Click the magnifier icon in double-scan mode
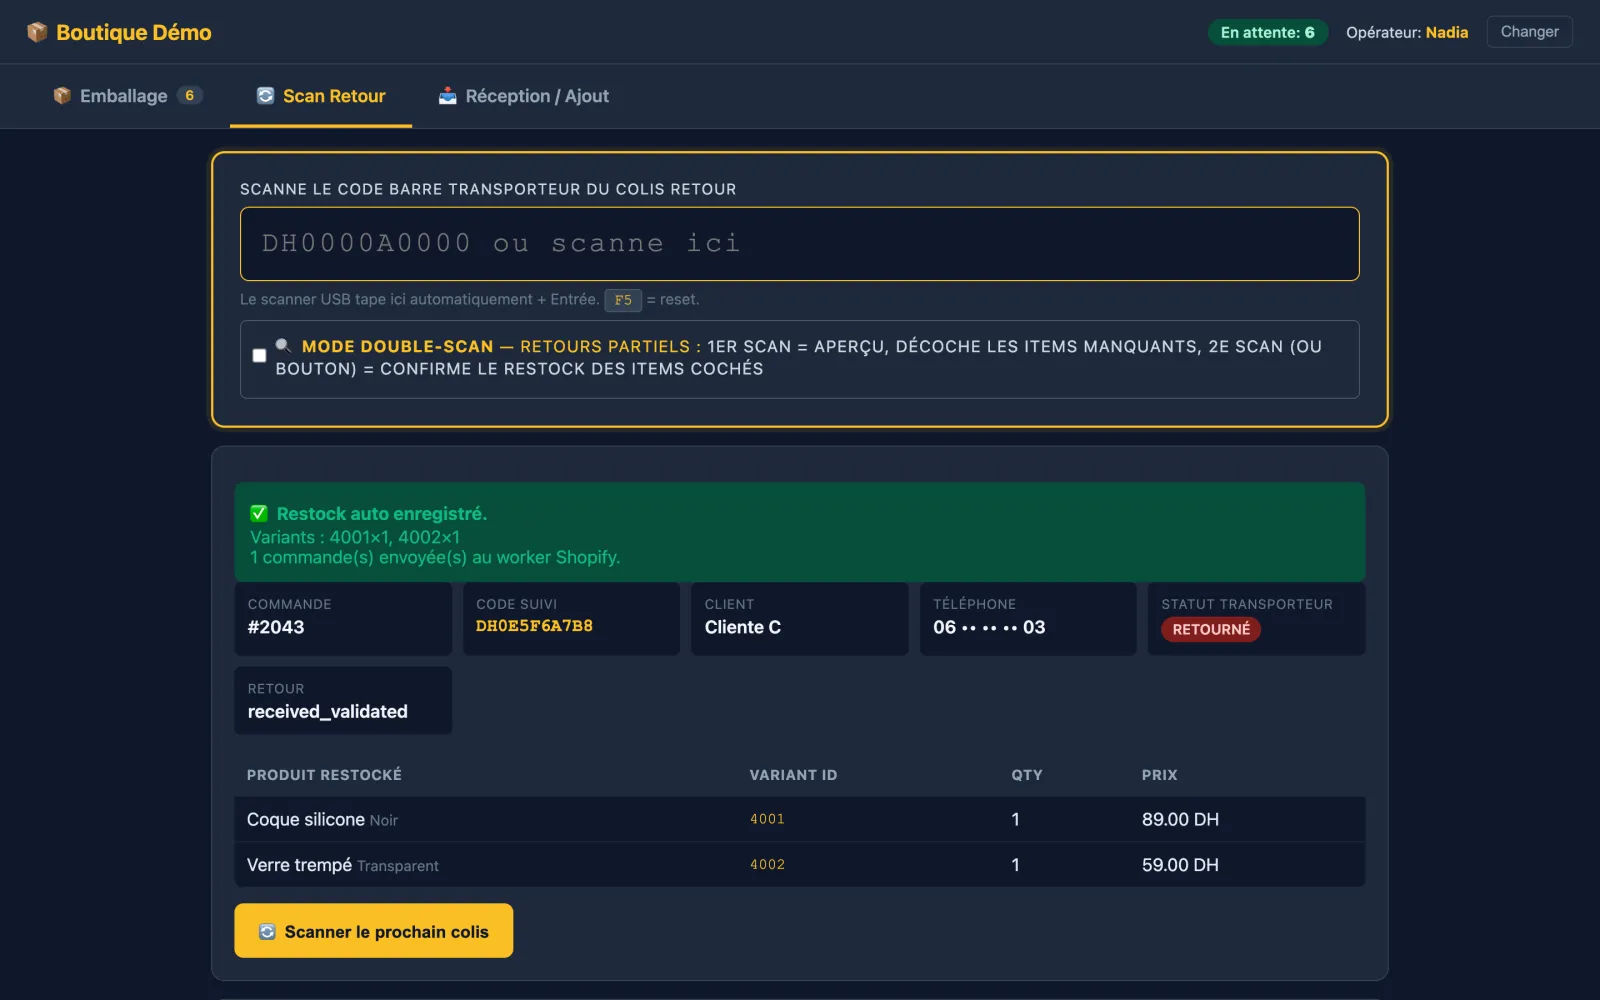 point(284,346)
